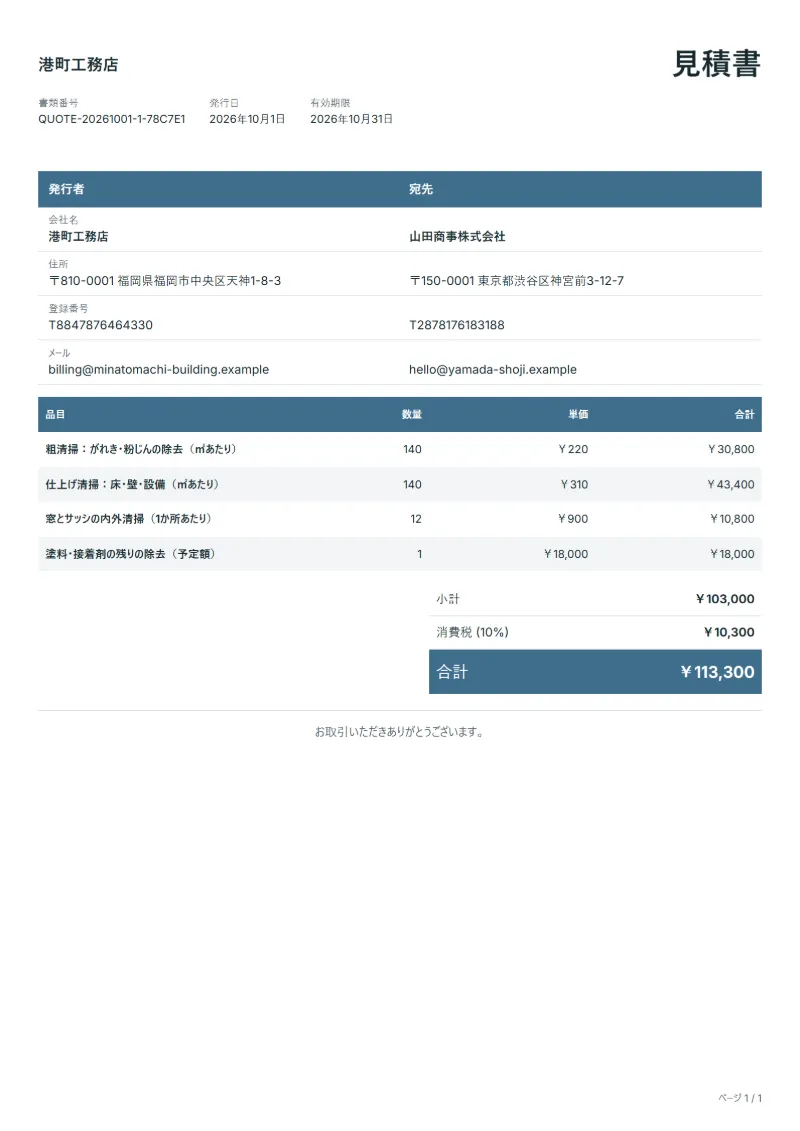Select address 〒810-0001 福岡県福岡市中央区天神1-8-3
The height and width of the screenshot is (1131, 800).
pos(165,281)
